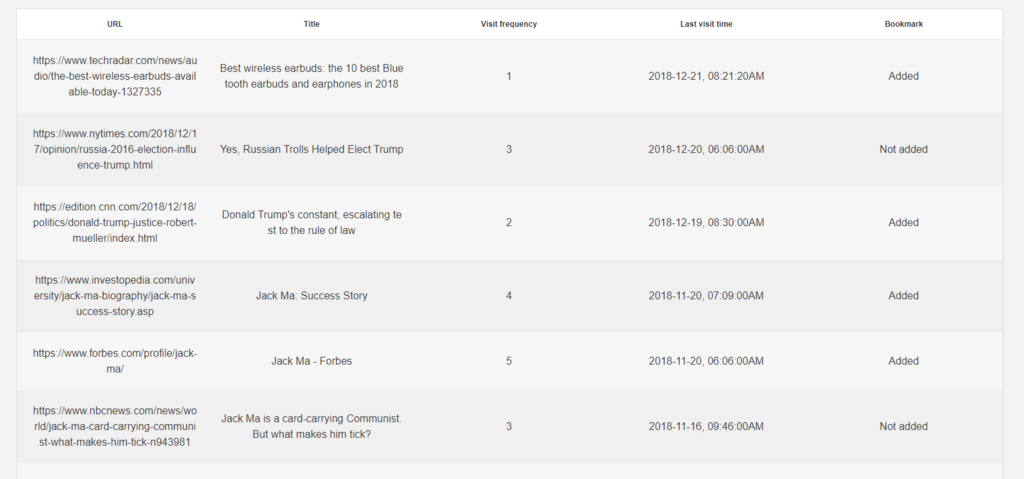Select the 'Jack Ma - Forbes' title
Screen dimensions: 1024x479
pyautogui.click(x=312, y=361)
